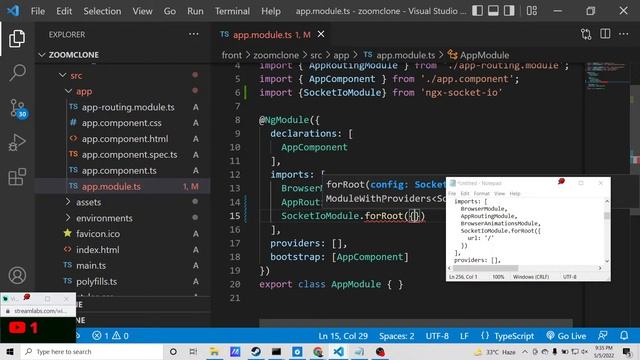Click the VS Code taskbar icon

(x=338, y=351)
